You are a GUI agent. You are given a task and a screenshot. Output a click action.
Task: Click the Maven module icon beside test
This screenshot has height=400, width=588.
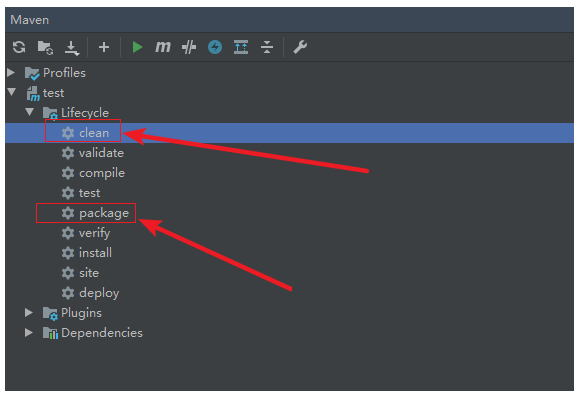[33, 94]
